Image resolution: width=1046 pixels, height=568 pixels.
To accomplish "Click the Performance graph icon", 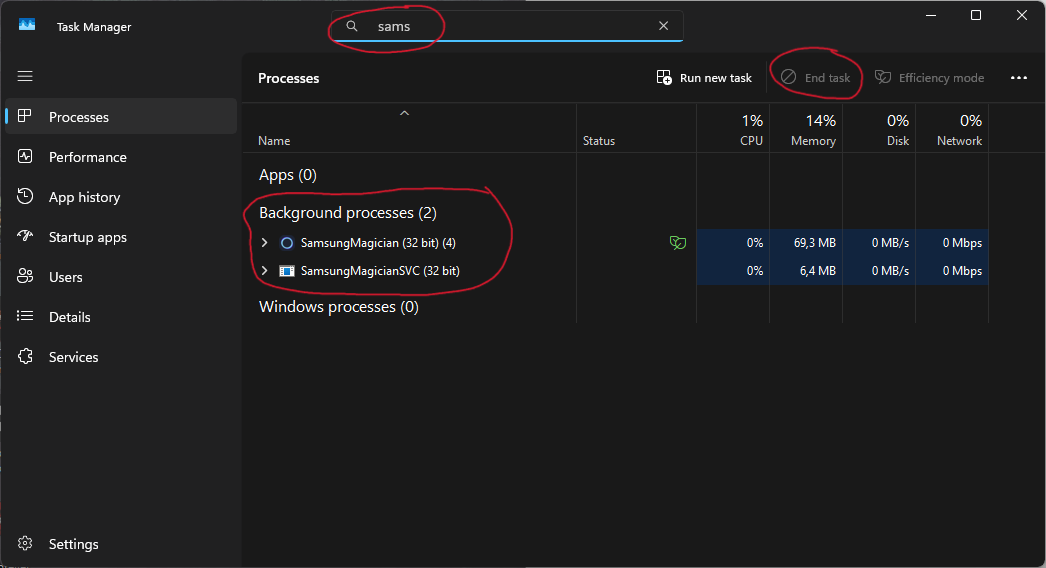I will coord(25,156).
